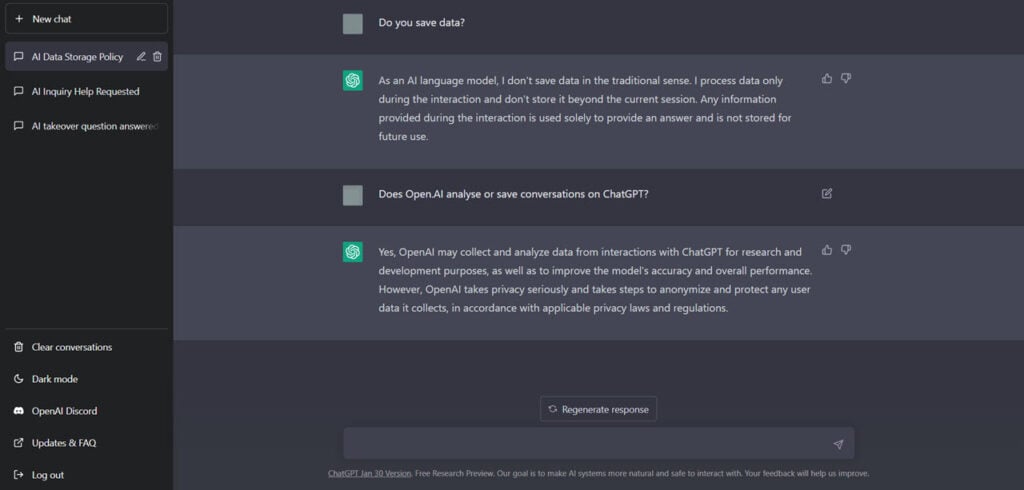Click Regenerate response button
Image resolution: width=1024 pixels, height=490 pixels.
click(x=598, y=409)
